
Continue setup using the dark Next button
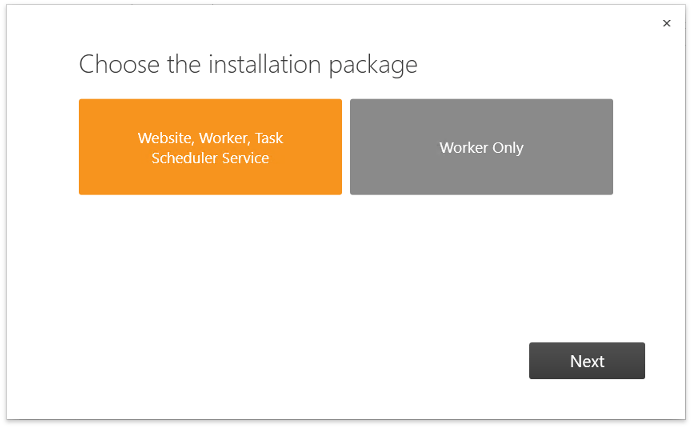(587, 360)
